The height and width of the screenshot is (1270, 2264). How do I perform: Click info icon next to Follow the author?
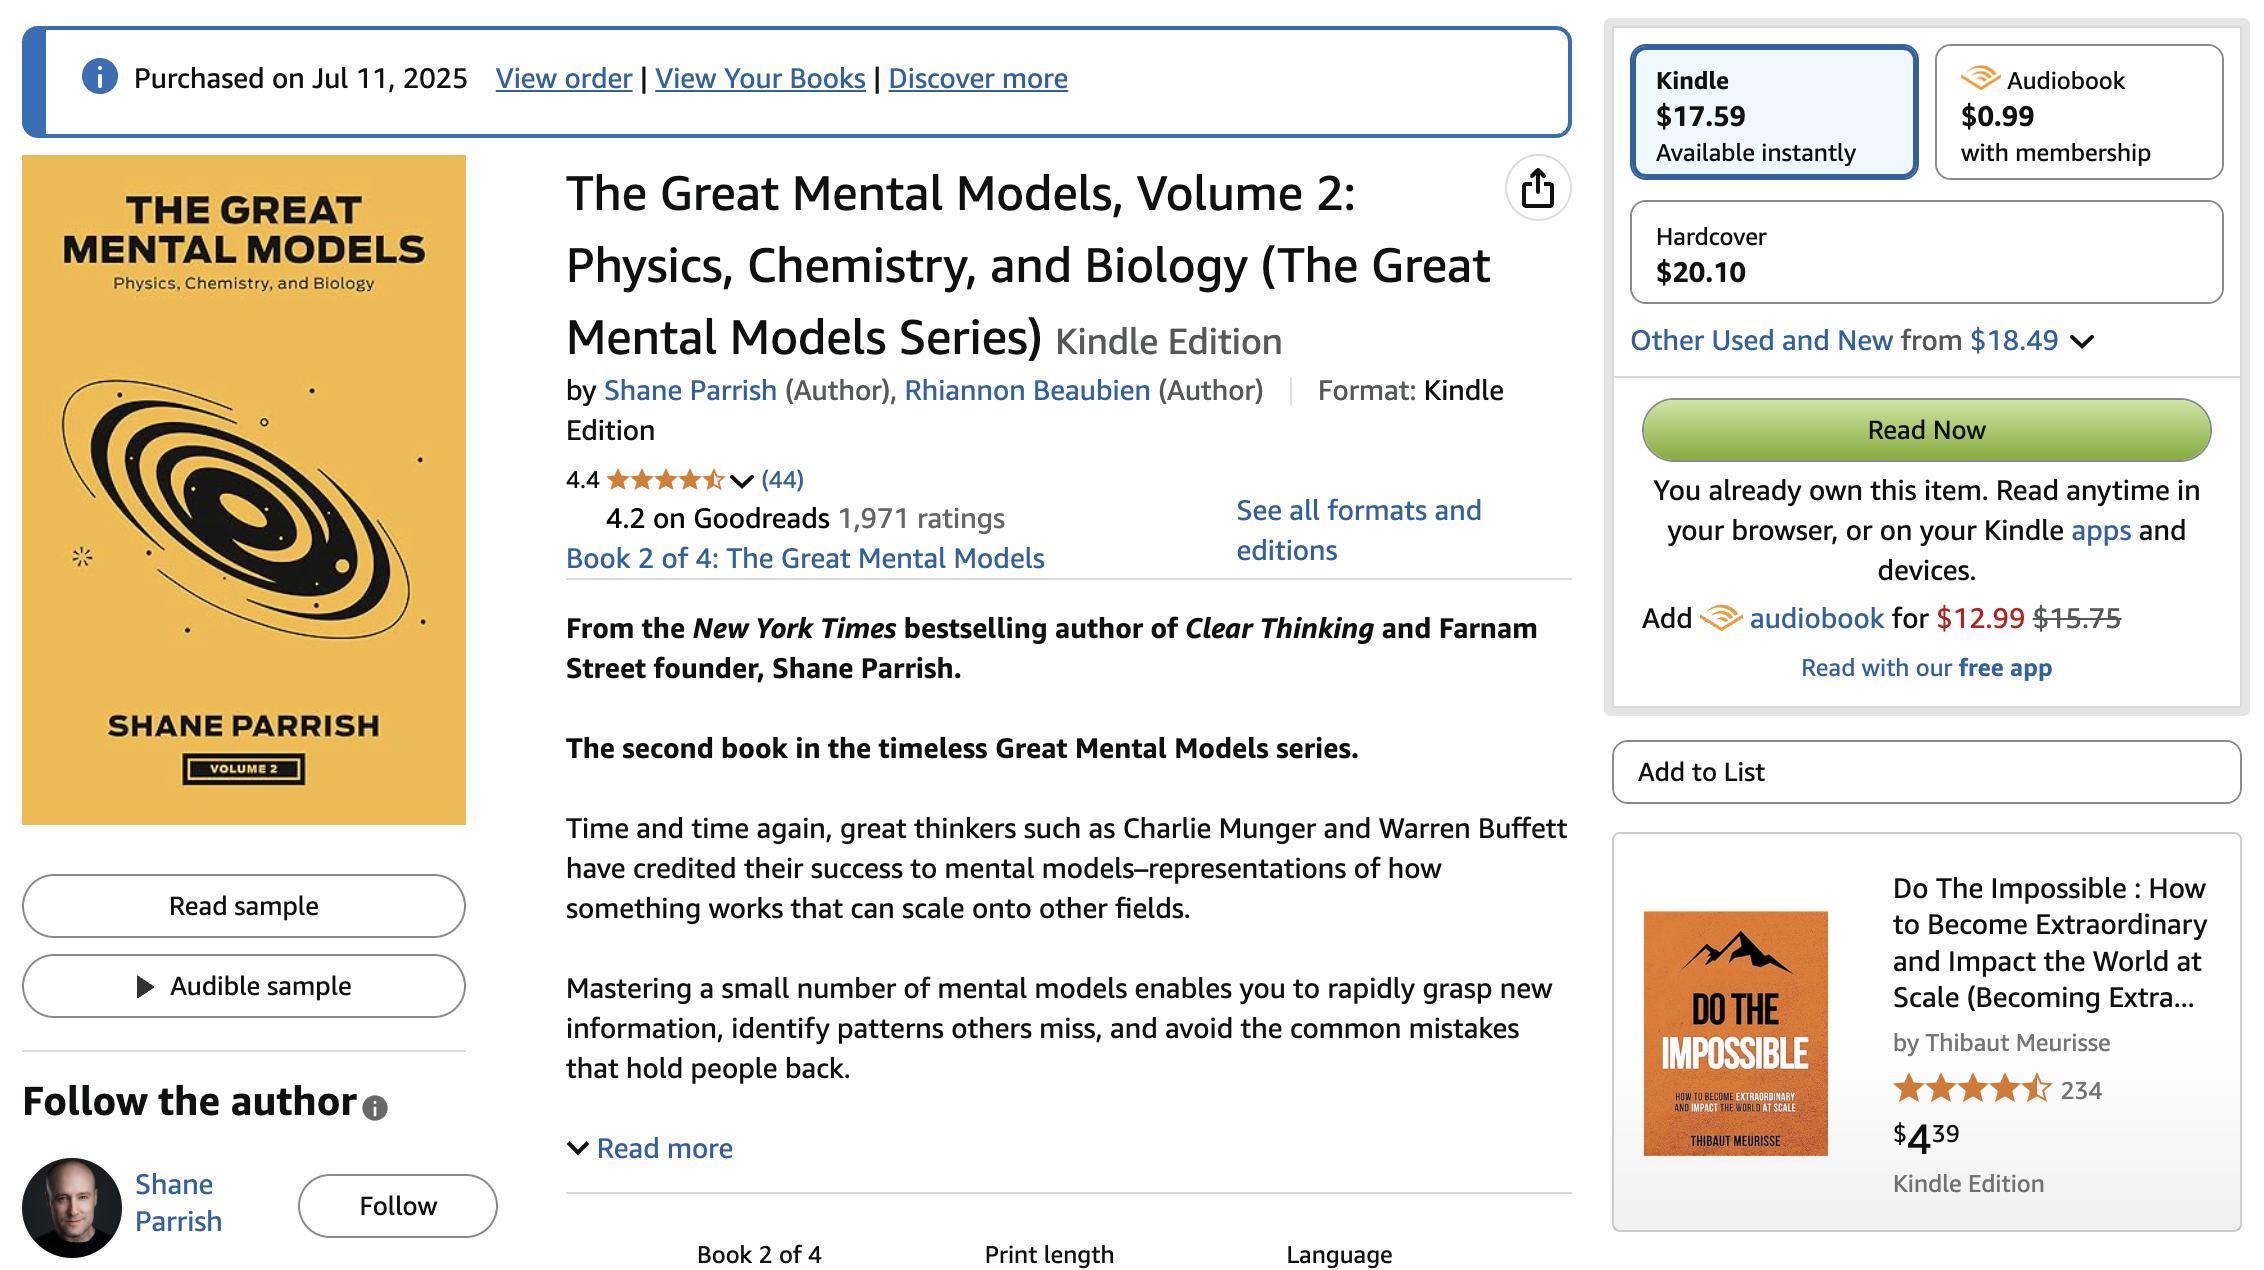tap(375, 1107)
